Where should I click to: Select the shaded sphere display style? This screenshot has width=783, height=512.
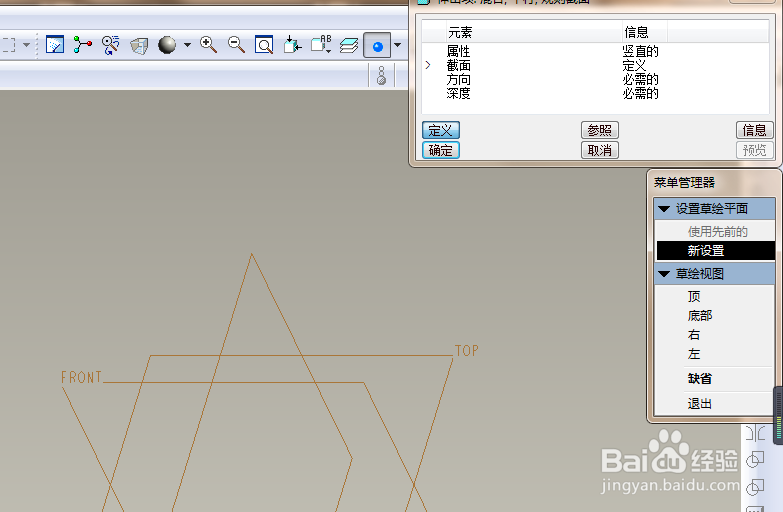[167, 45]
